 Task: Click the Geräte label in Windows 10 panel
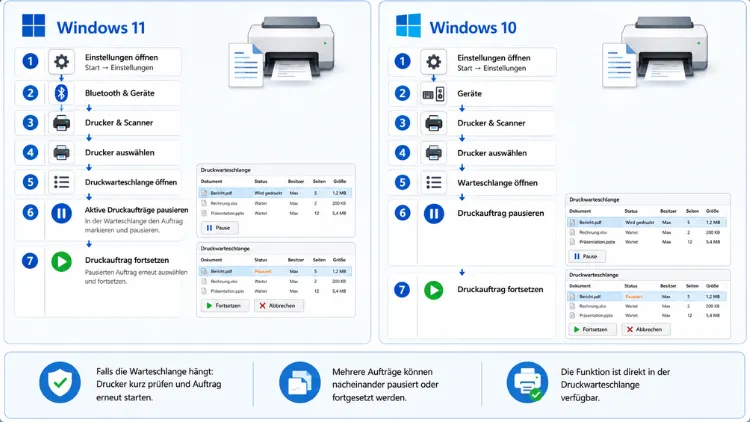pyautogui.click(x=469, y=94)
